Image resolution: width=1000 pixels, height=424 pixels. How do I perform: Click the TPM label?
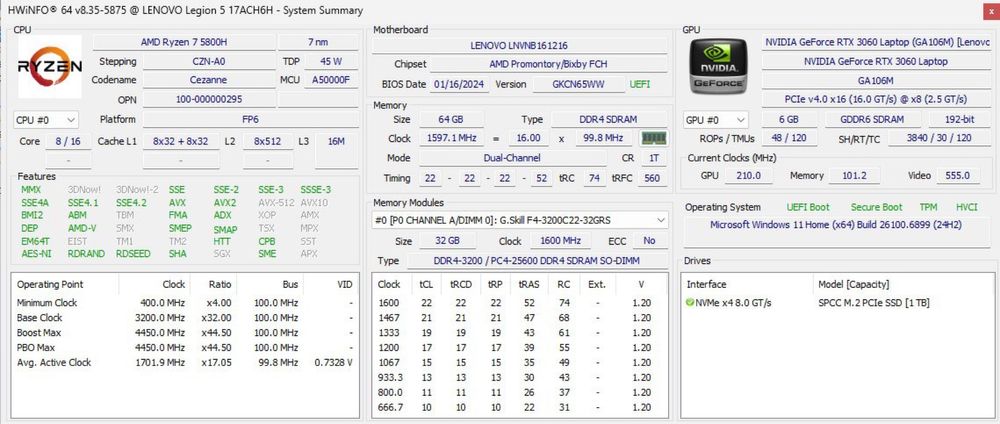point(928,207)
